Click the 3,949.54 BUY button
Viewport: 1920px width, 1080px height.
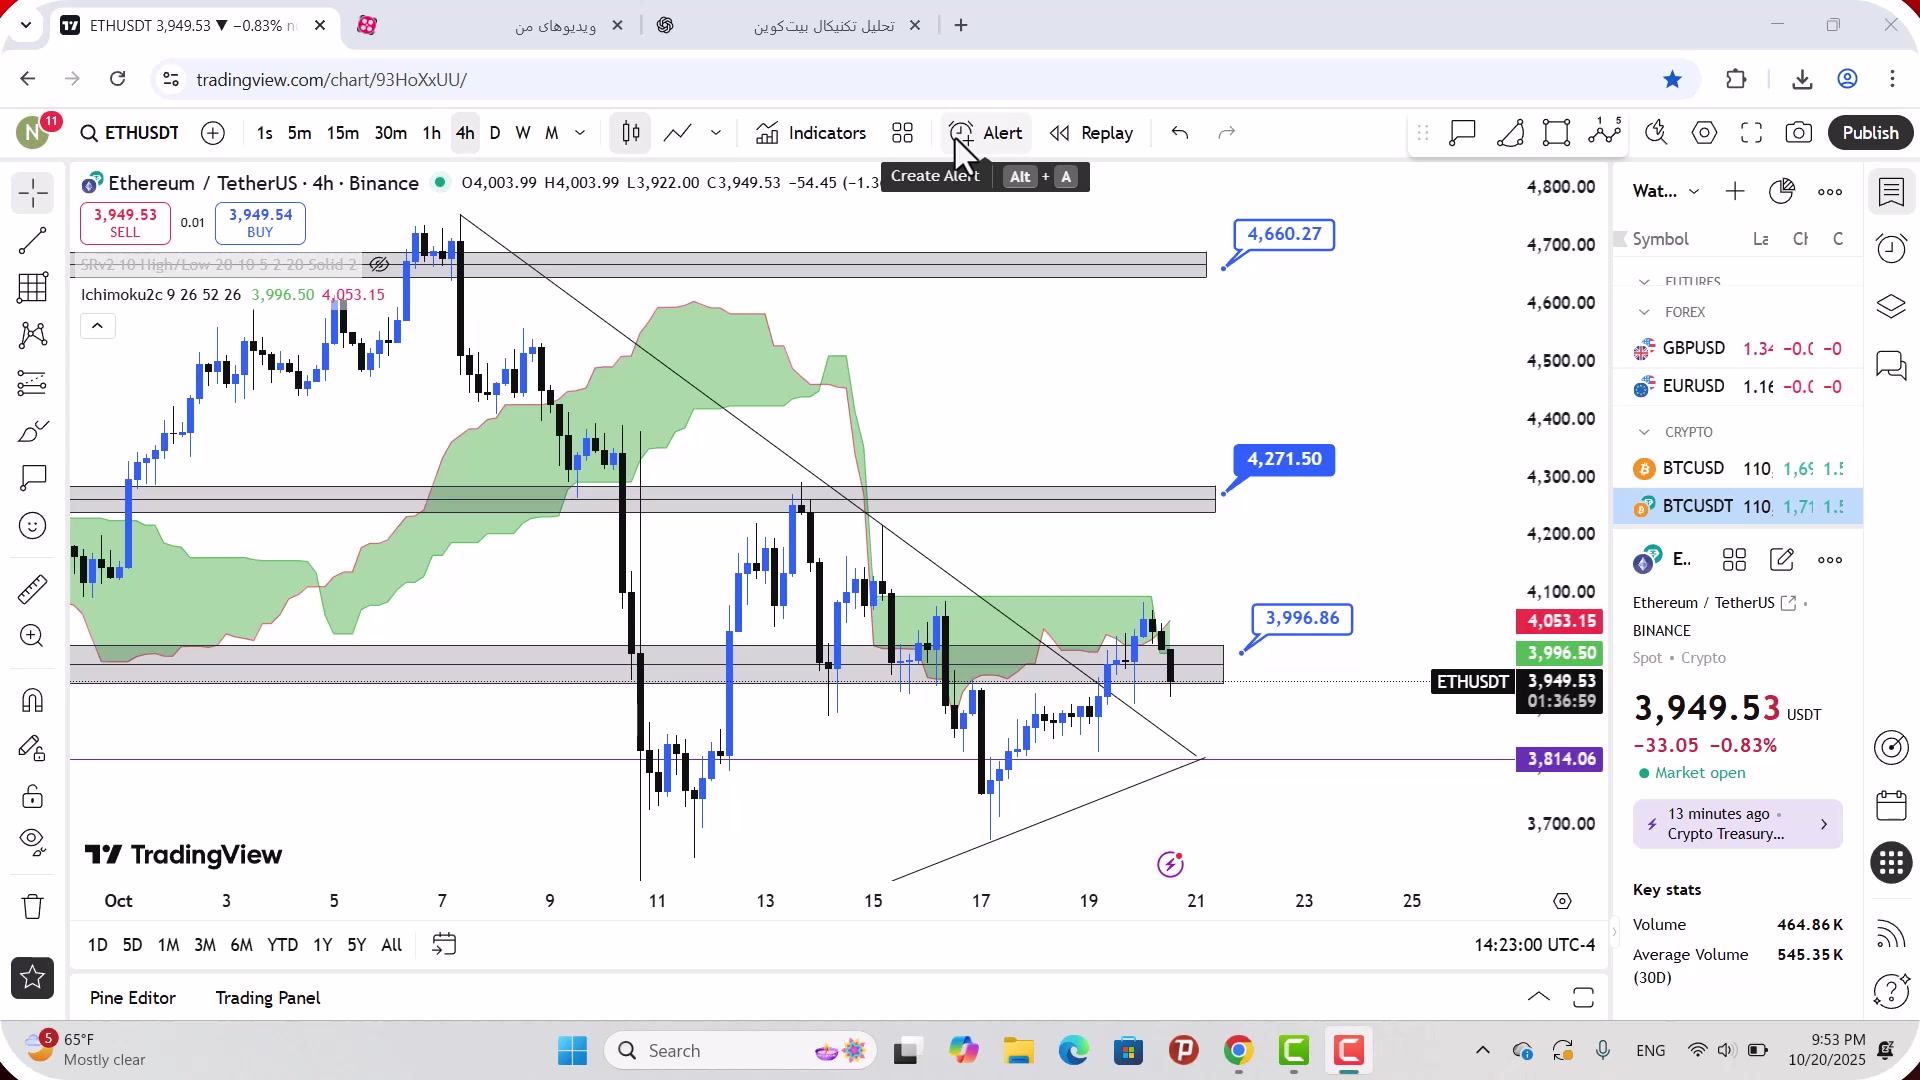(x=260, y=223)
